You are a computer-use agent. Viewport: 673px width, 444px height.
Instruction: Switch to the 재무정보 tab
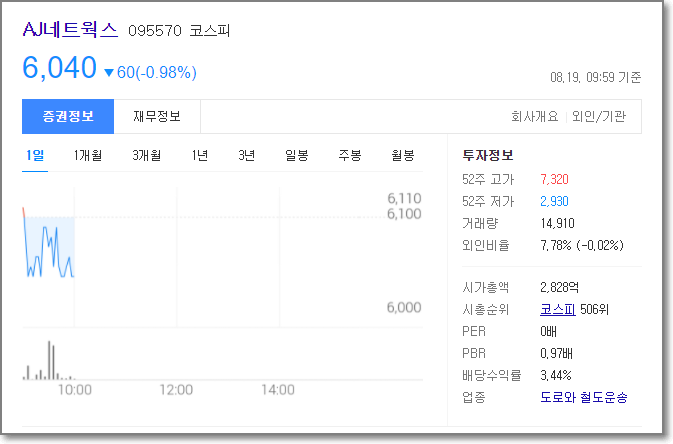(157, 116)
